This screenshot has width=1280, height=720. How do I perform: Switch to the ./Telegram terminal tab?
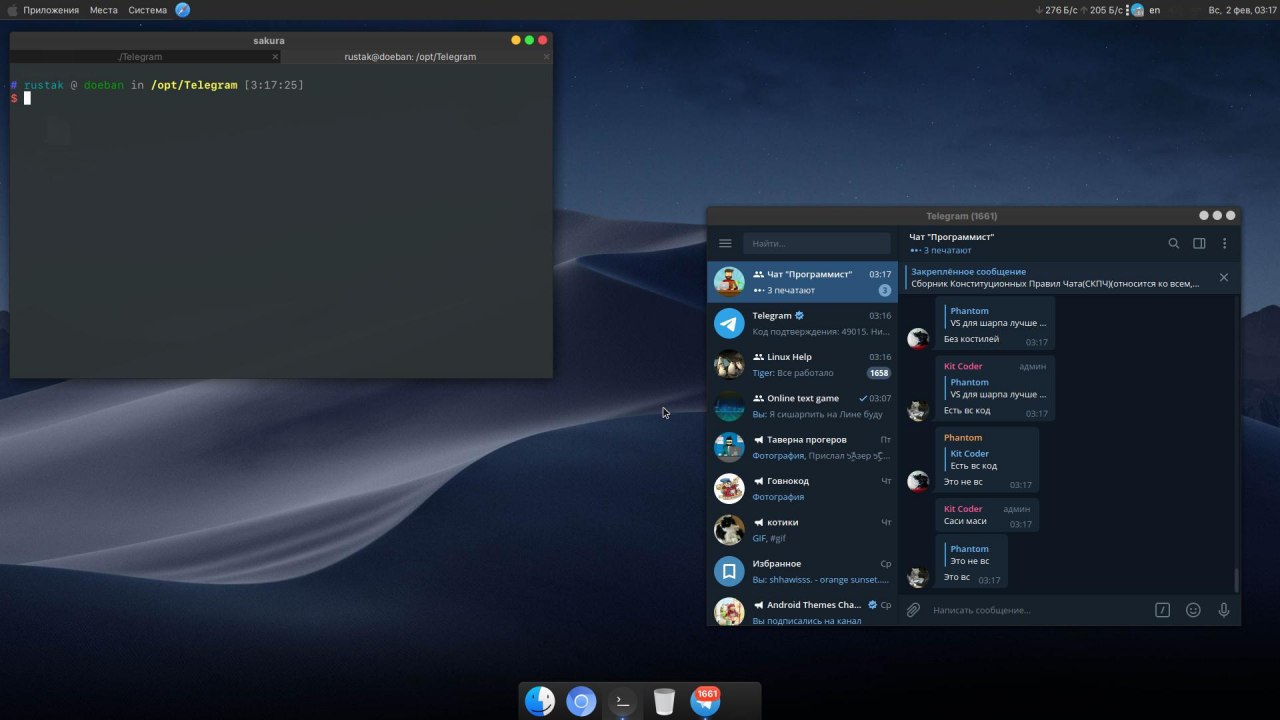(140, 57)
